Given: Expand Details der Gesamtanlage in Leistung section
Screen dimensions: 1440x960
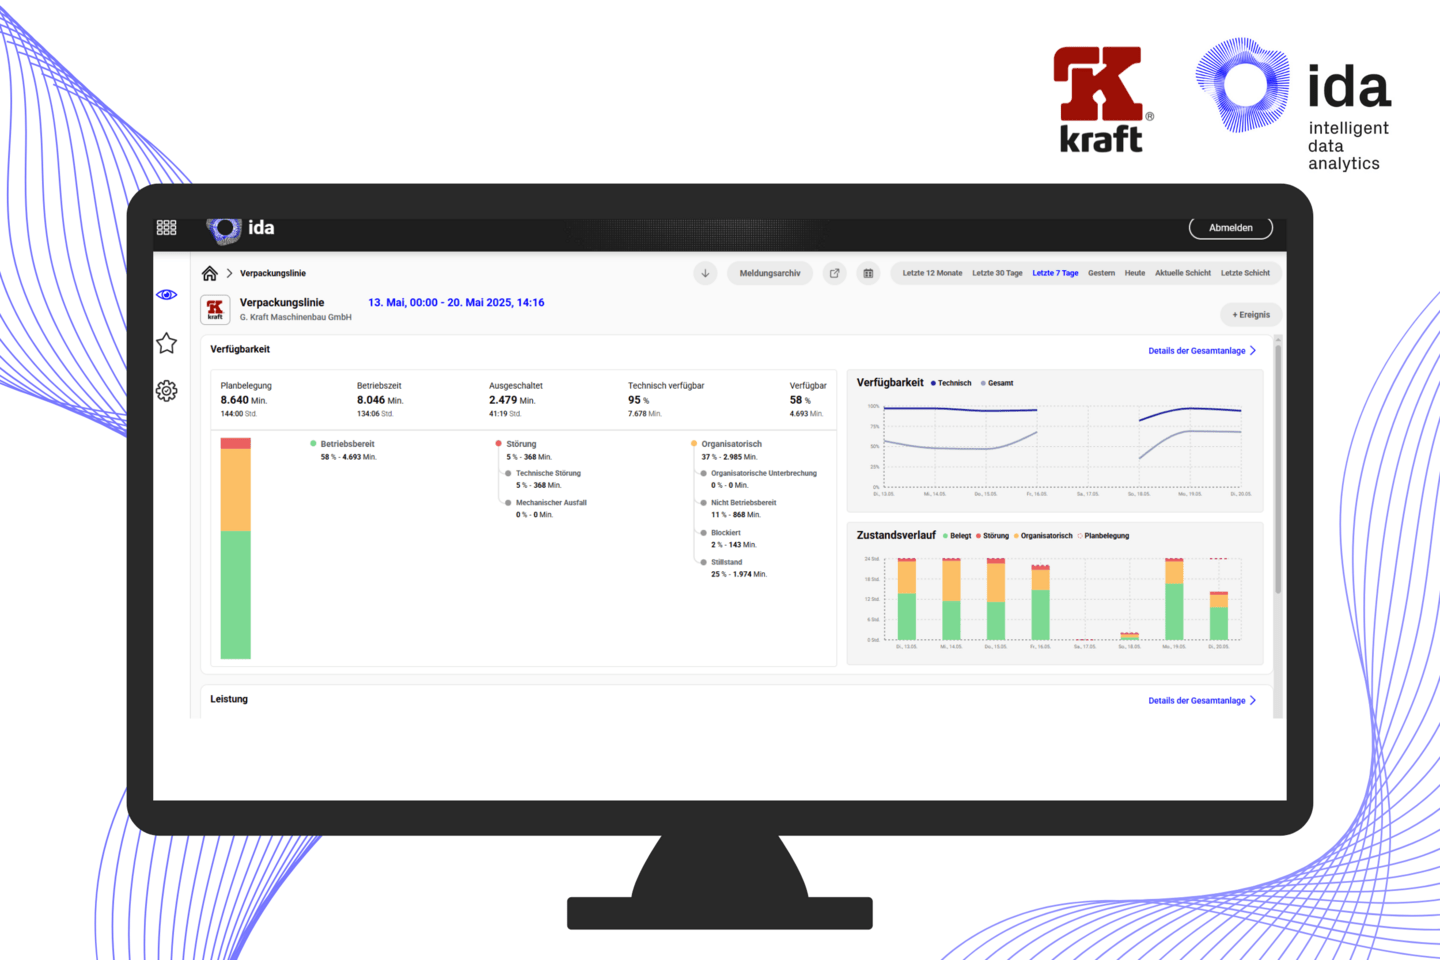Looking at the screenshot, I should point(1201,701).
